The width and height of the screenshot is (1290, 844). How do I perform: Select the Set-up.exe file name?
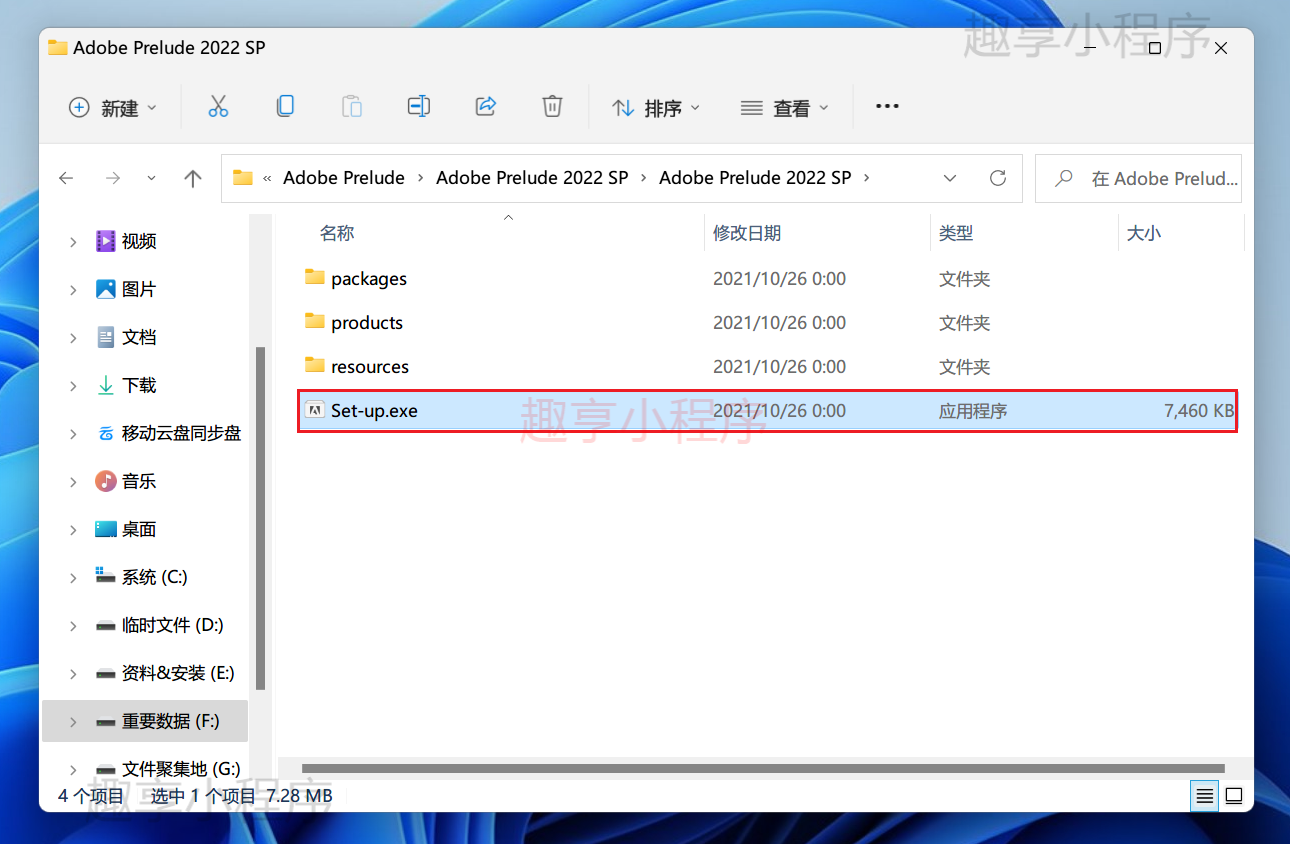click(374, 410)
